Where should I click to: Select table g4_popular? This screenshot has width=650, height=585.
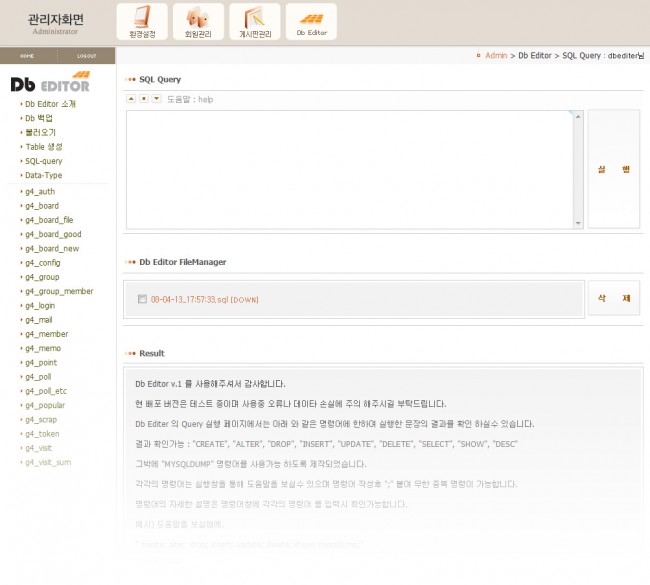(x=45, y=405)
